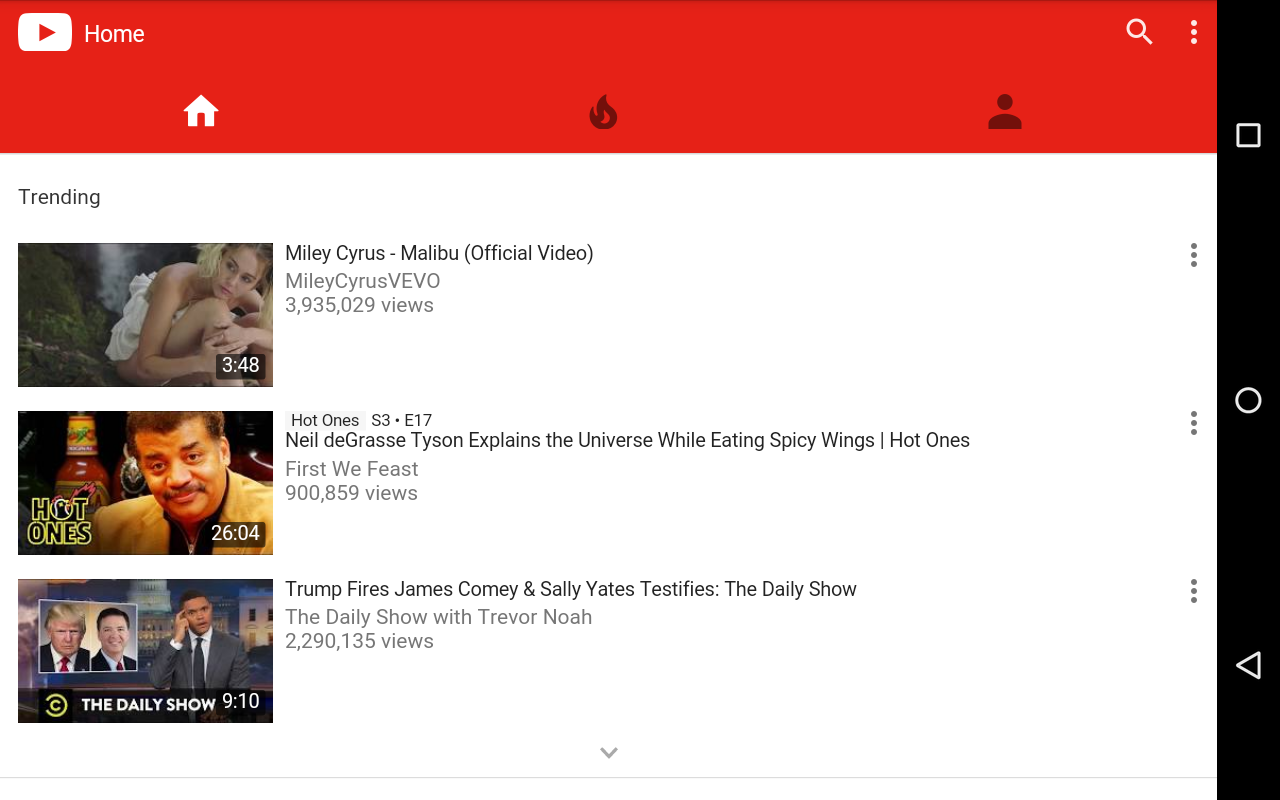Tap the YouTube logo

(x=45, y=31)
